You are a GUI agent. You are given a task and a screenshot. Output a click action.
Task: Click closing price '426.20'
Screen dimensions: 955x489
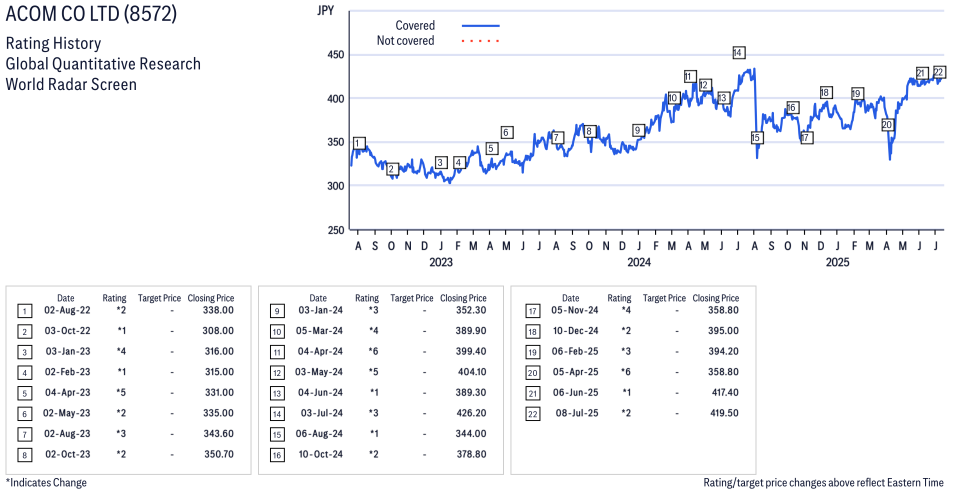click(471, 413)
